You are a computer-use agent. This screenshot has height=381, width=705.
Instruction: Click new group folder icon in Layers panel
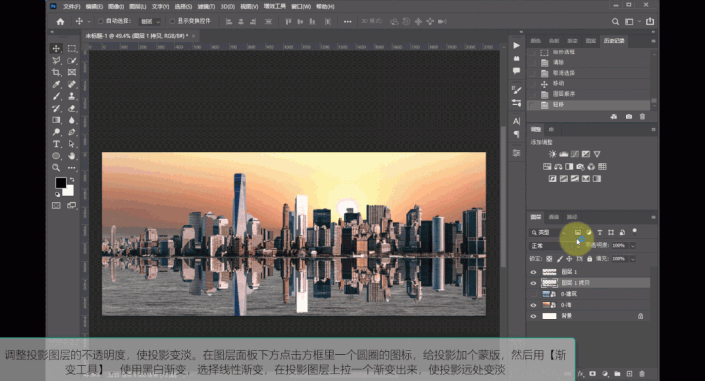coord(617,373)
